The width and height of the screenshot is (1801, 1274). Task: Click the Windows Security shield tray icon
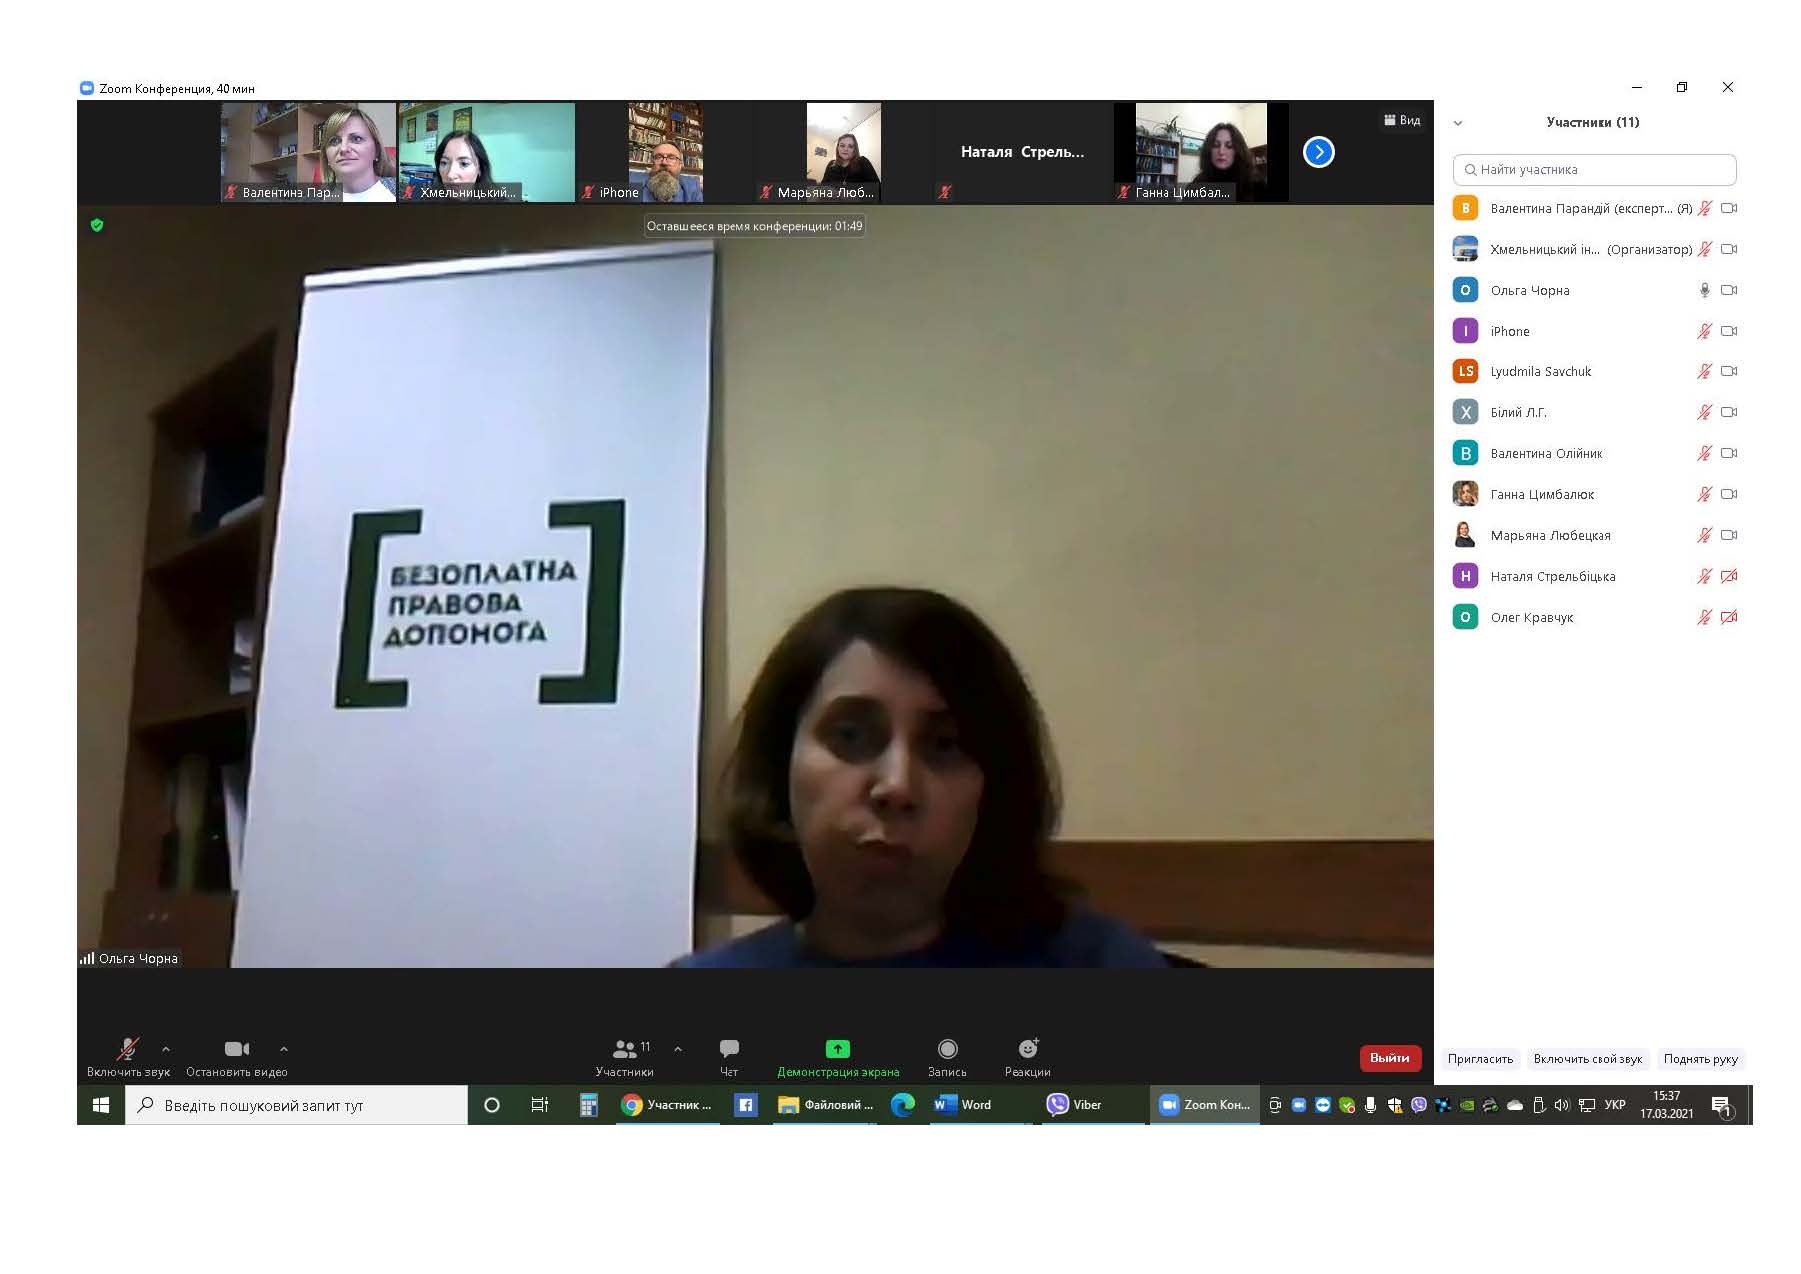click(x=1395, y=1105)
